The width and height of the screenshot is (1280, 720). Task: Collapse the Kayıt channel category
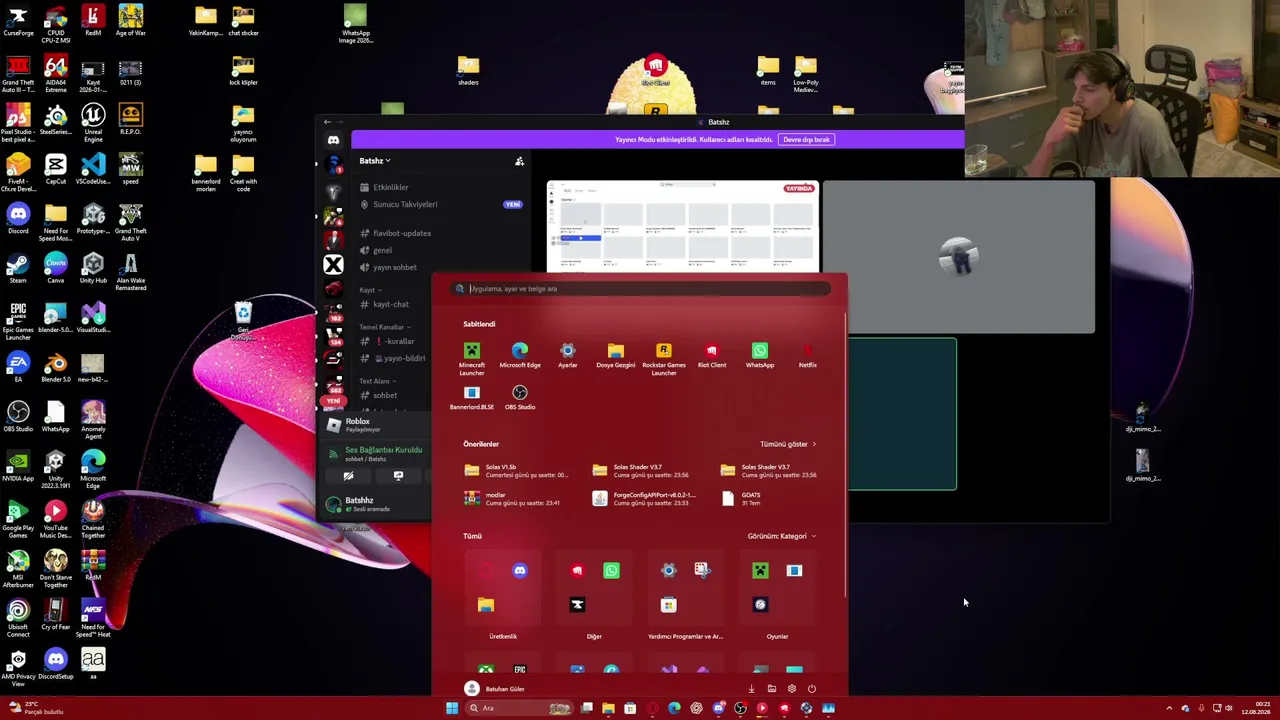(x=369, y=290)
